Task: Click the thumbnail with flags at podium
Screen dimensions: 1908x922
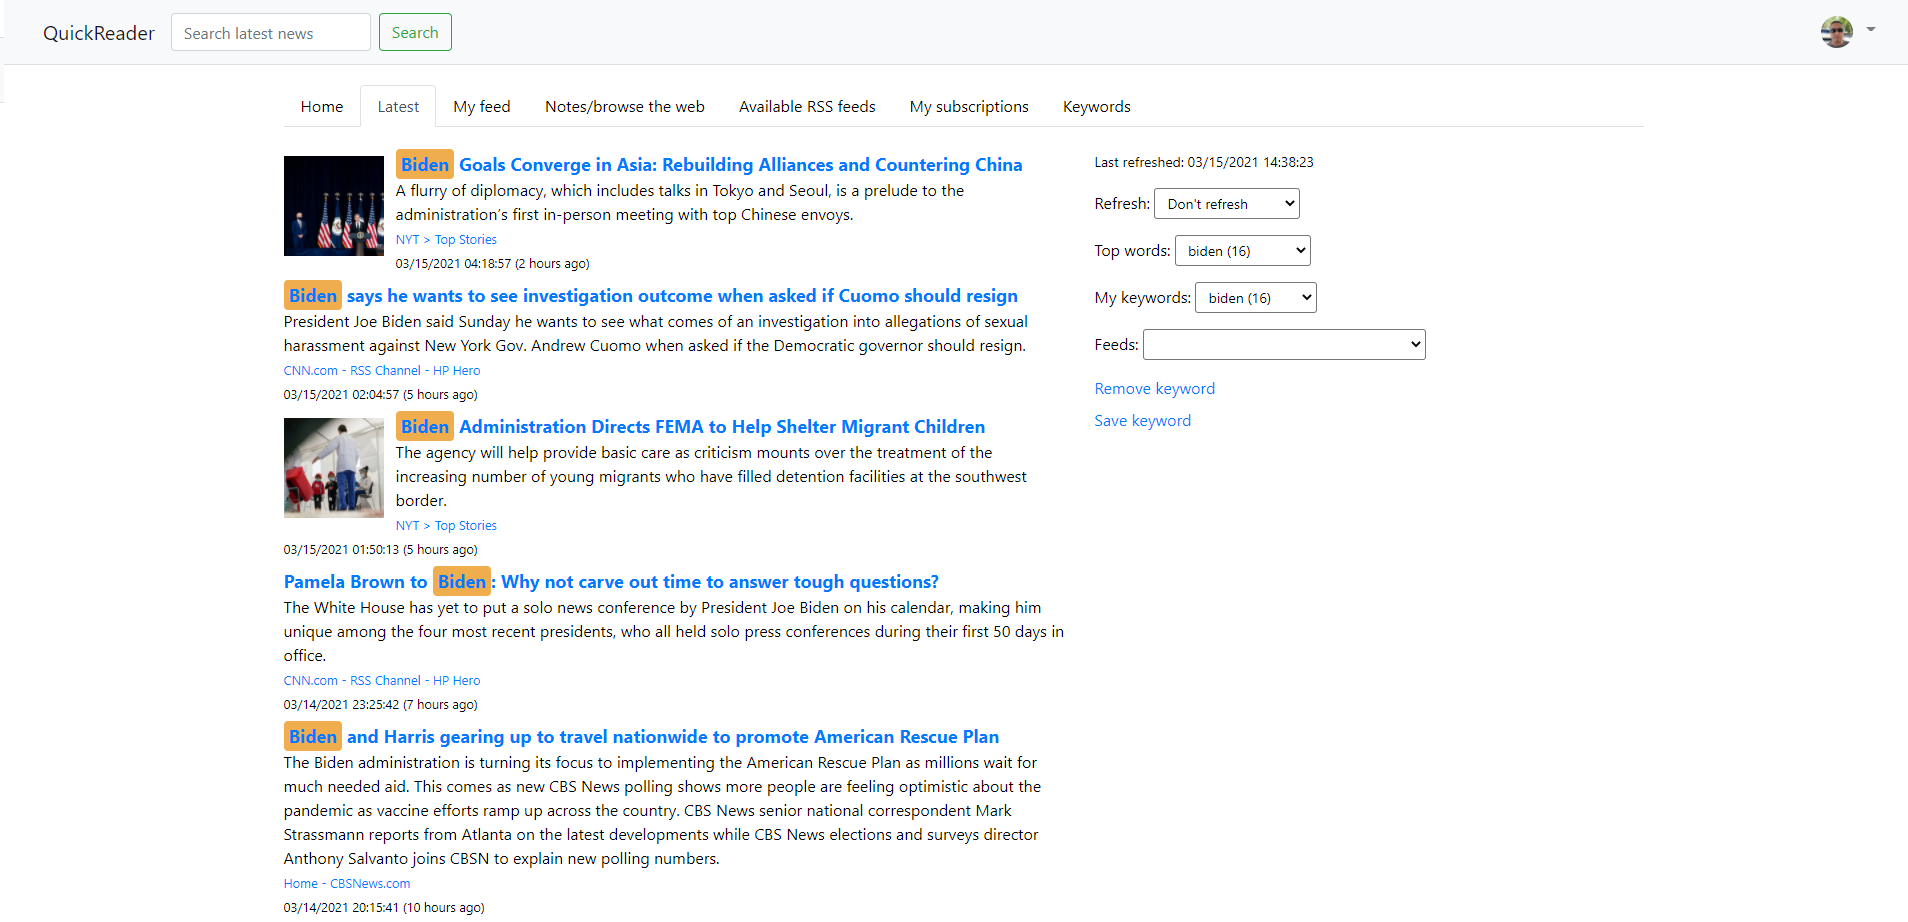Action: click(334, 206)
